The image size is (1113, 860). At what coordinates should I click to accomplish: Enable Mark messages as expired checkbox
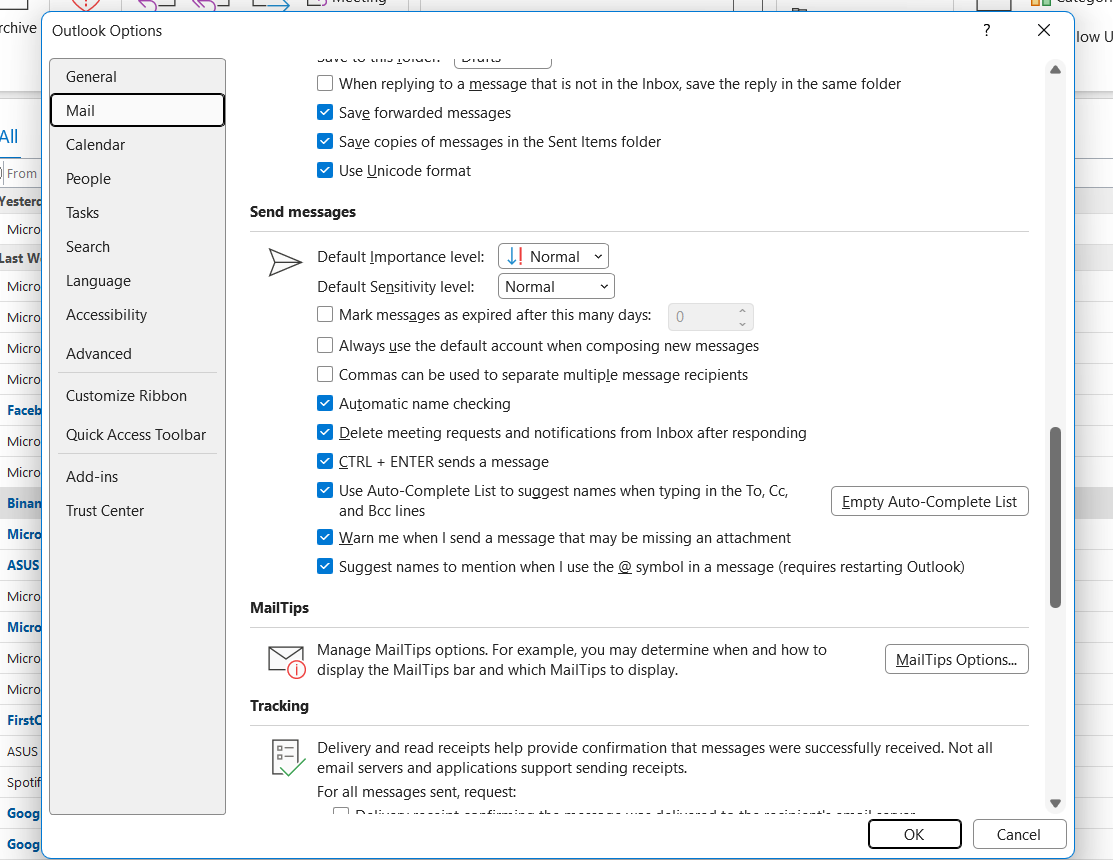coord(325,314)
